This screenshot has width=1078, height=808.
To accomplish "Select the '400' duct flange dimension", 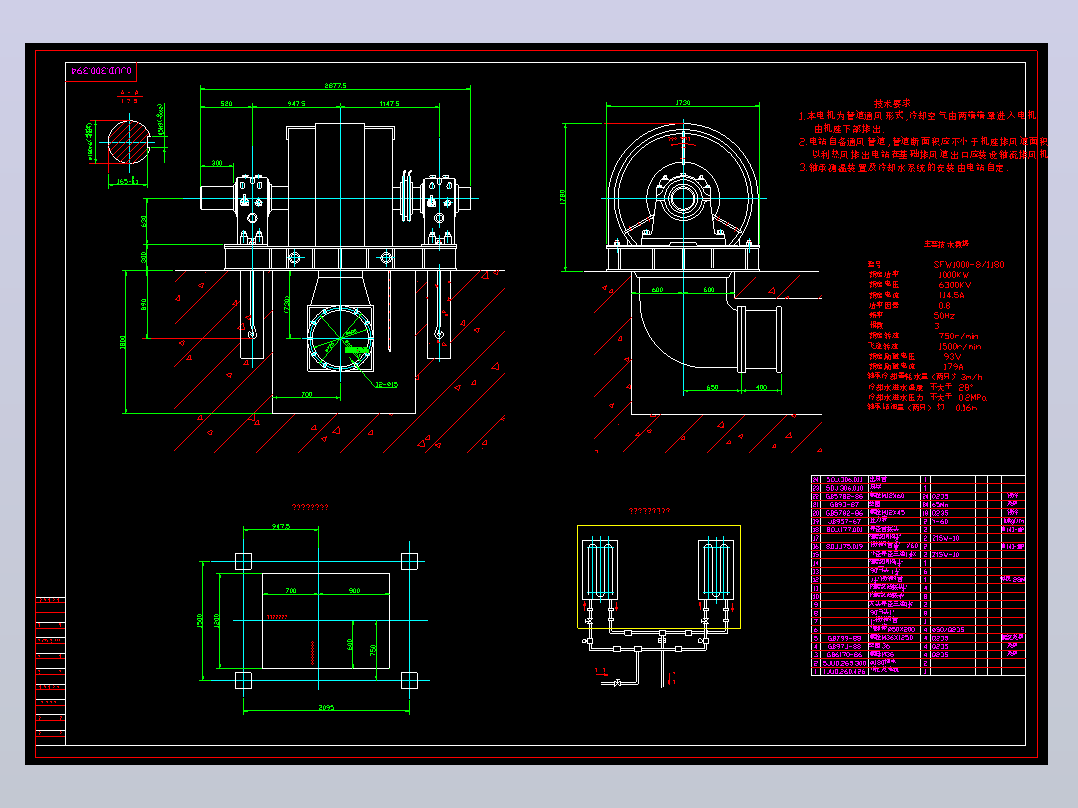I will (761, 388).
